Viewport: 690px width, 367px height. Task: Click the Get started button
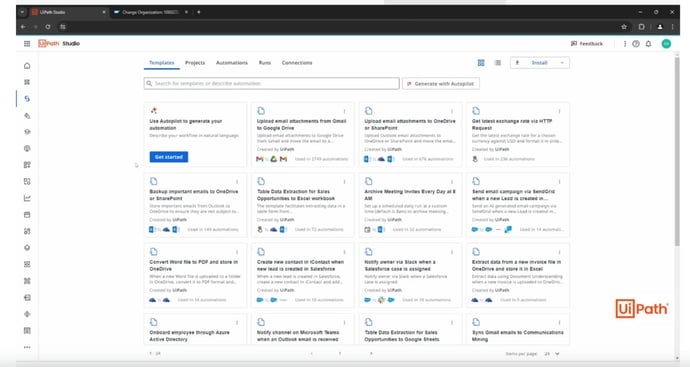click(x=169, y=157)
